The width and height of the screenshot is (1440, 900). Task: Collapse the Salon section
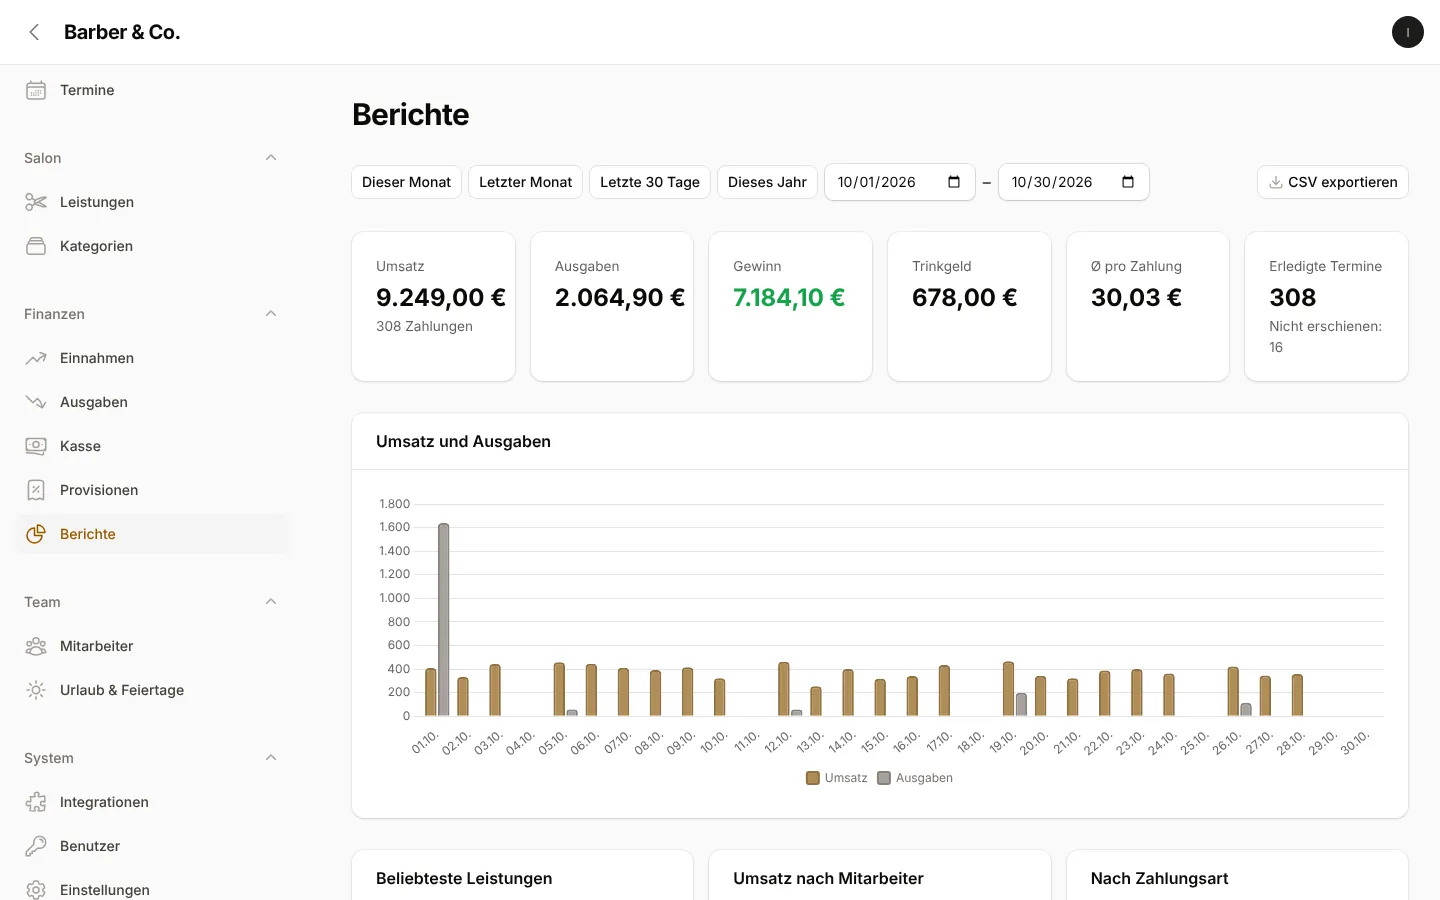click(x=271, y=158)
